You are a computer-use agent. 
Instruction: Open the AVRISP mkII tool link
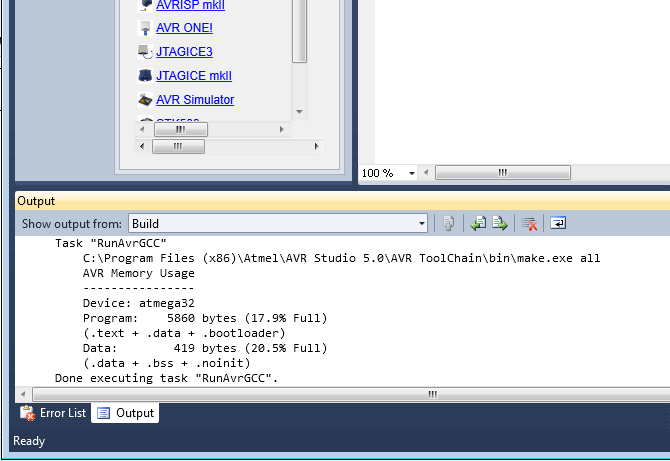(x=190, y=5)
